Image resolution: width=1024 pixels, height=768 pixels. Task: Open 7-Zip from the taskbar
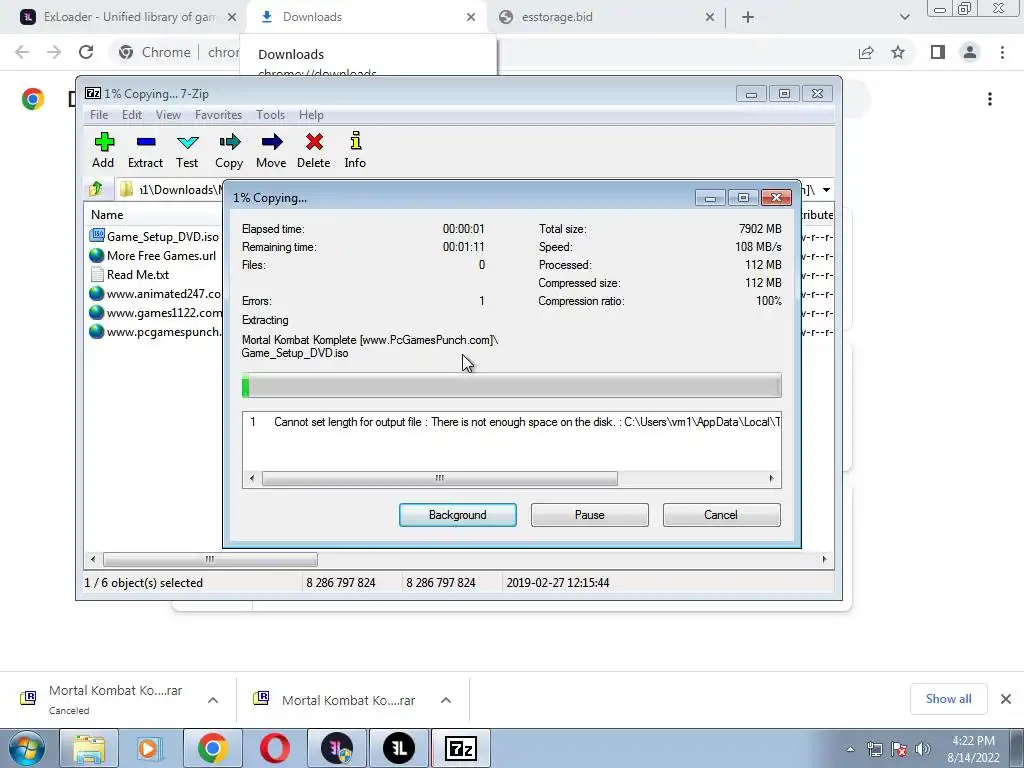[461, 748]
